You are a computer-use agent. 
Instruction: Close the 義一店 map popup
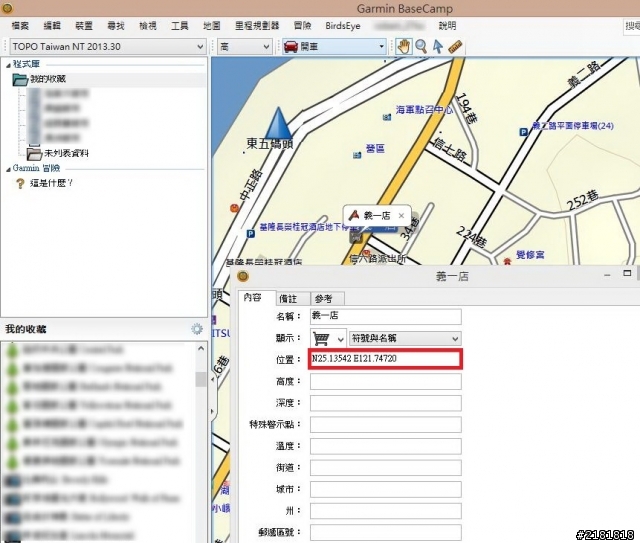[x=401, y=215]
